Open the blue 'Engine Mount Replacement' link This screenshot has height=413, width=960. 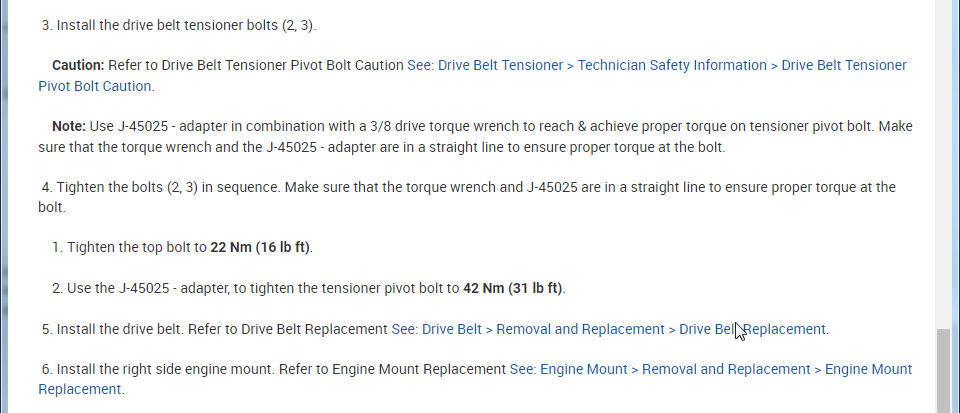868,369
